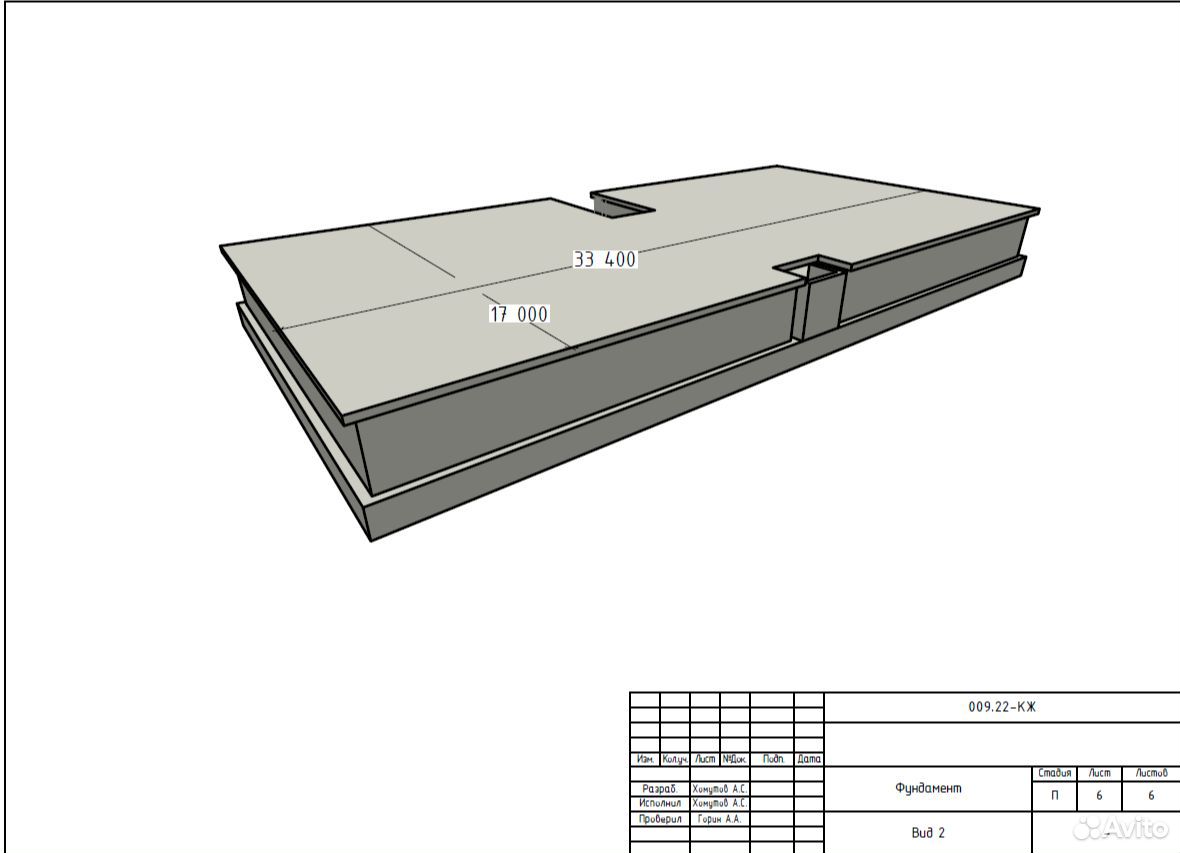Screen dimensions: 1180x853
Task: Select the Изм. column header
Action: 645,759
